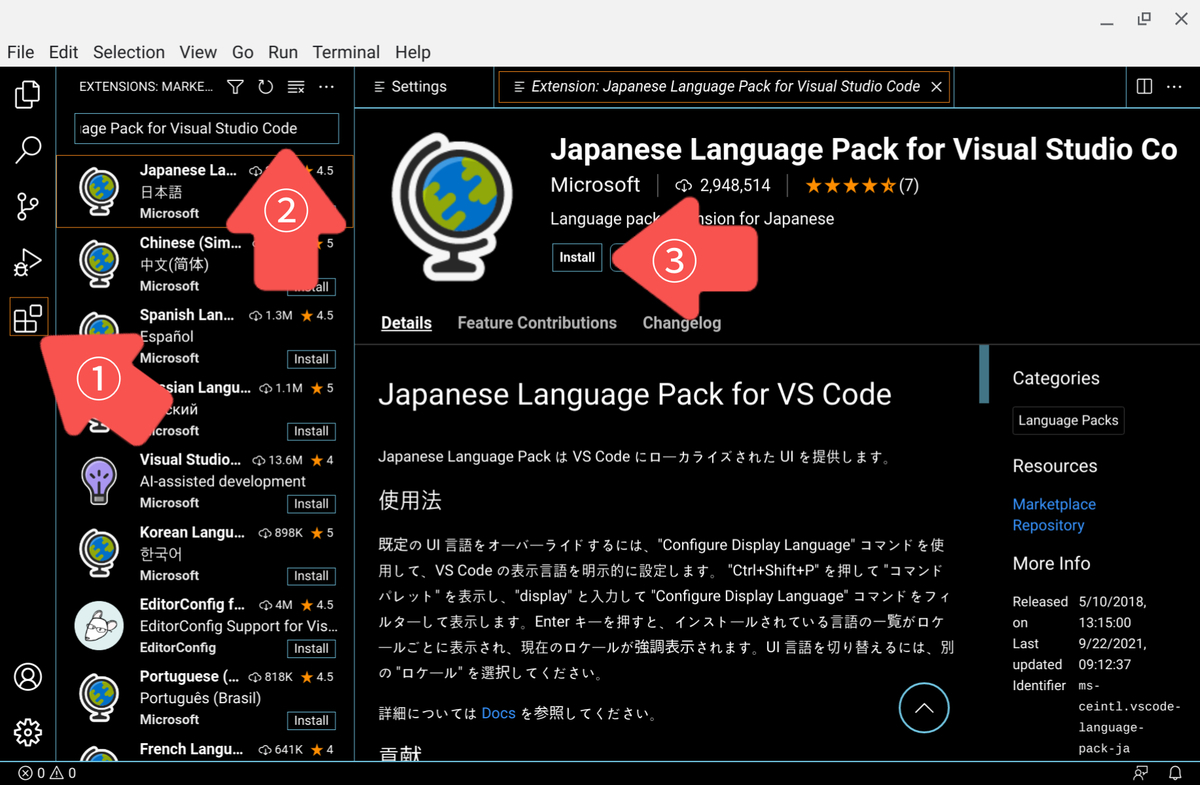This screenshot has width=1200, height=785.
Task: Open the extensions filter funnel dropdown
Action: [x=236, y=87]
